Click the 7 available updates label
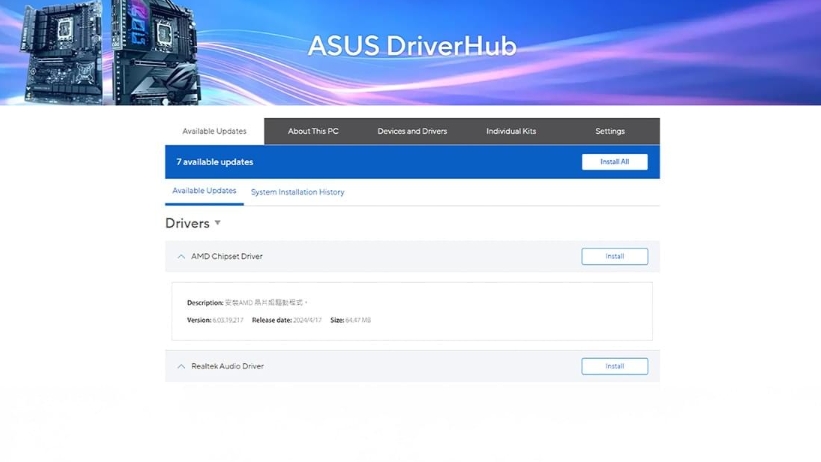Screen dimensions: 821x462 point(215,162)
